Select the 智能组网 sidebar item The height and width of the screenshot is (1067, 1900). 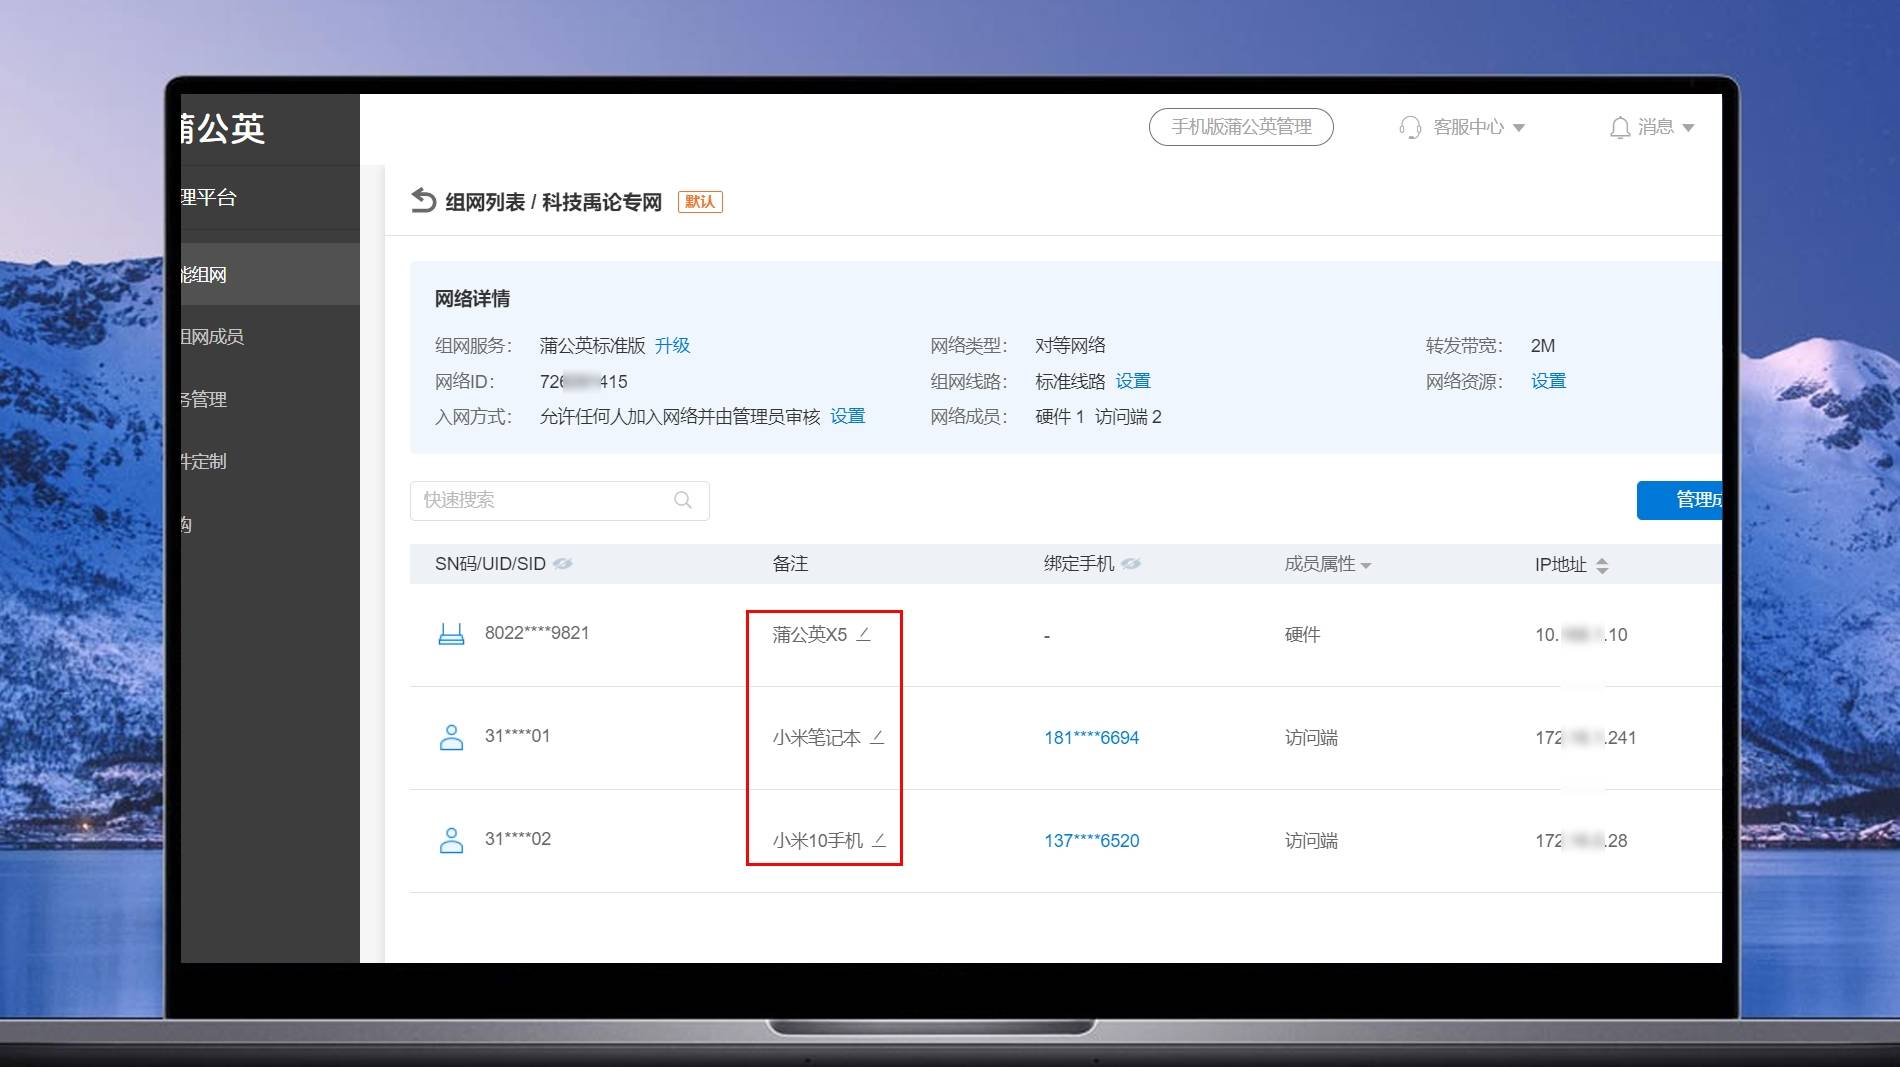(270, 274)
